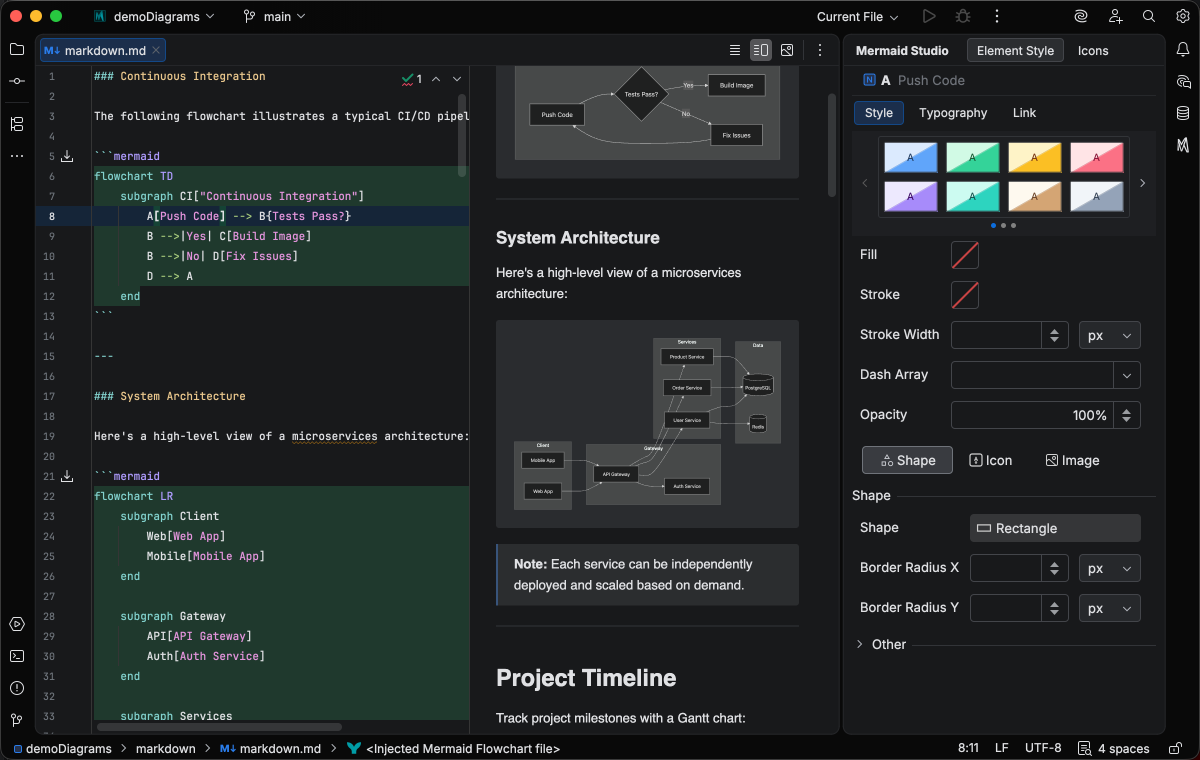Viewport: 1200px width, 760px height.
Task: Select the Shape mode button
Action: click(x=907, y=460)
